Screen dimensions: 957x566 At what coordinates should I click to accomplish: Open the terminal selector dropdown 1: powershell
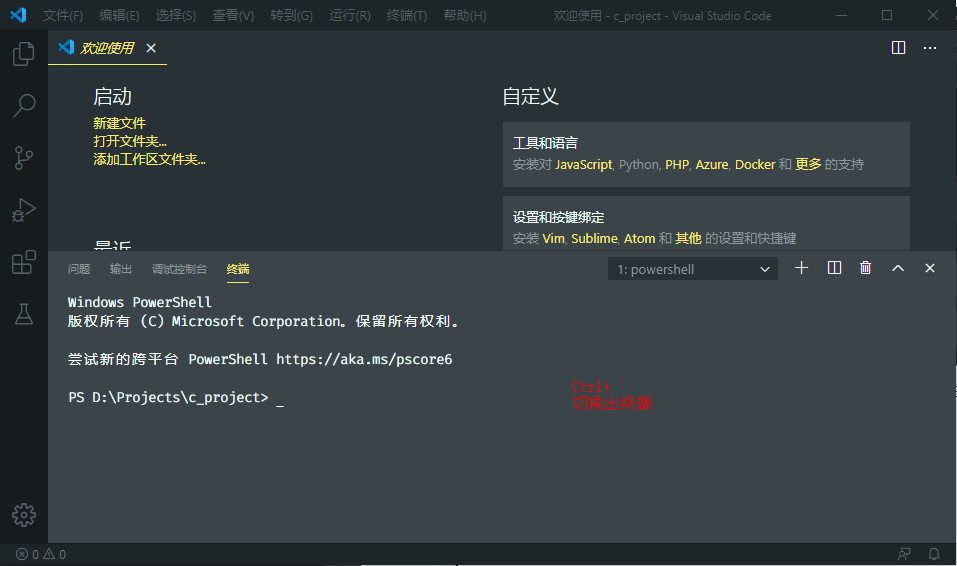tap(693, 269)
